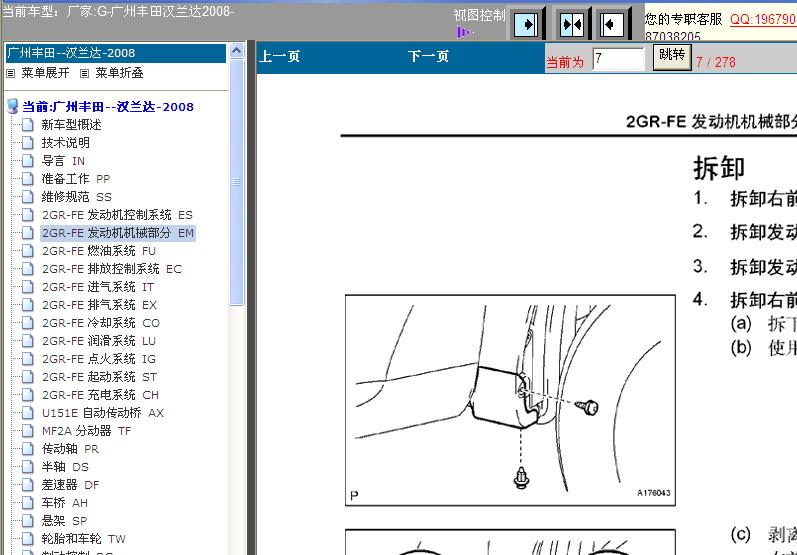Open the 技术说明 chapter
Screen dimensions: 797x555
[66, 143]
